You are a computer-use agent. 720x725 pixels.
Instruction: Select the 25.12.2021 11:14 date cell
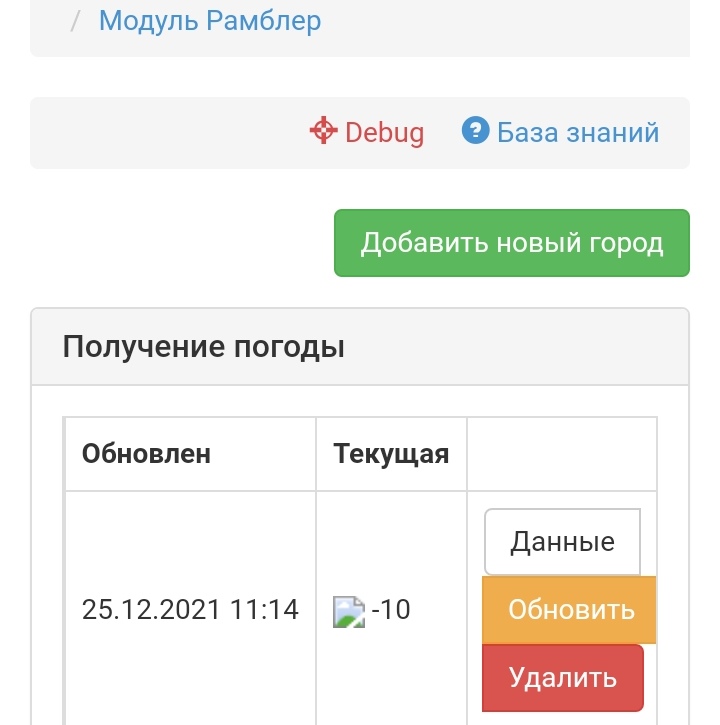(190, 609)
